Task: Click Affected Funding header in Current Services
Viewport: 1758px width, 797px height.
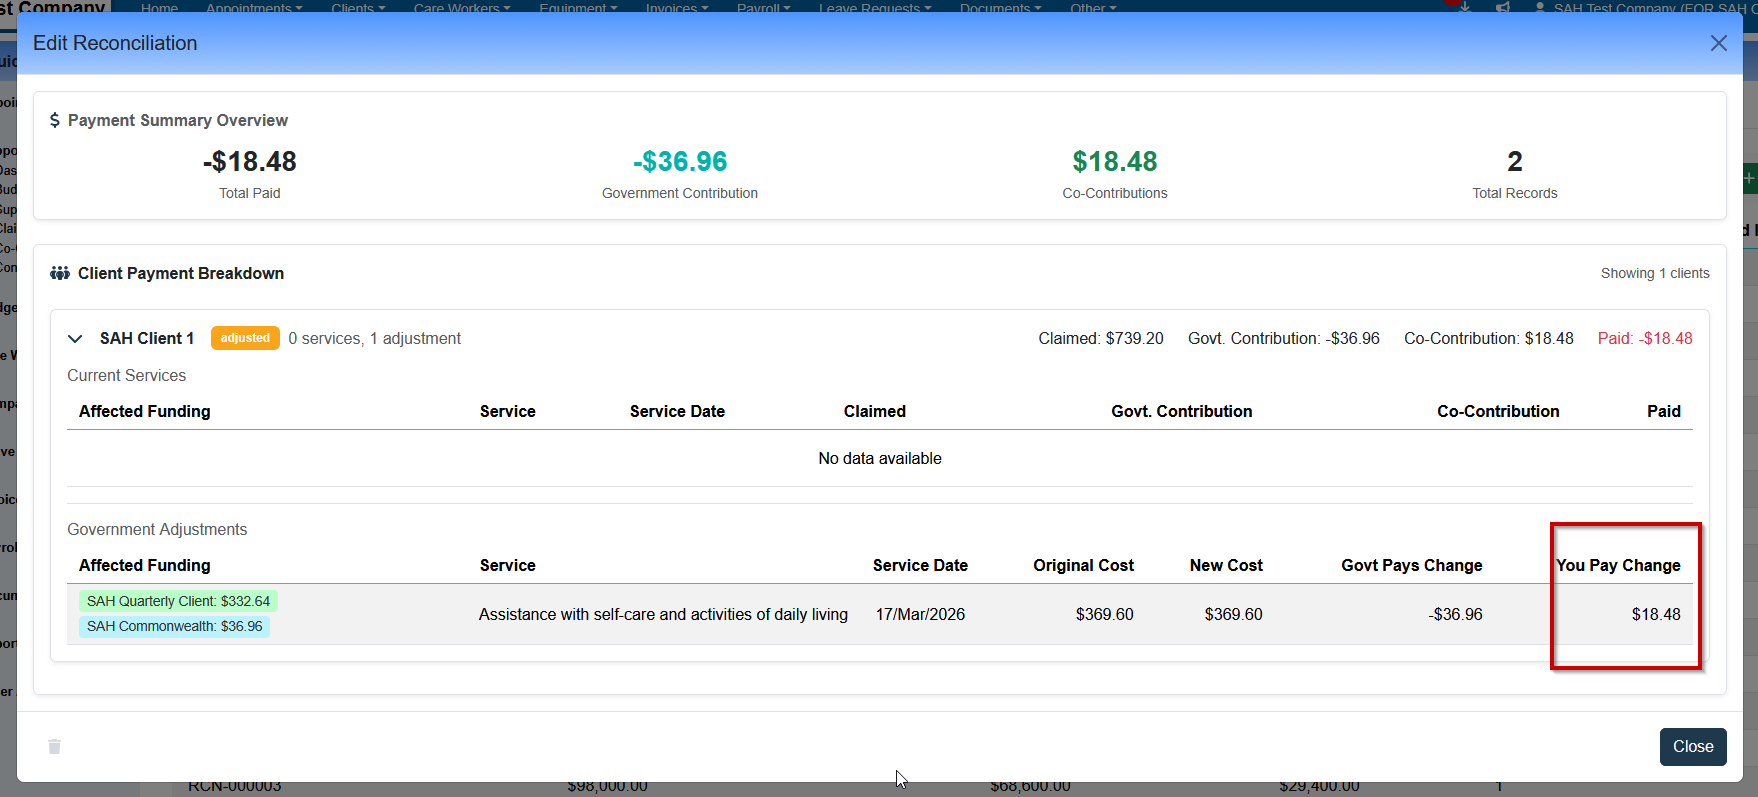Action: point(145,411)
